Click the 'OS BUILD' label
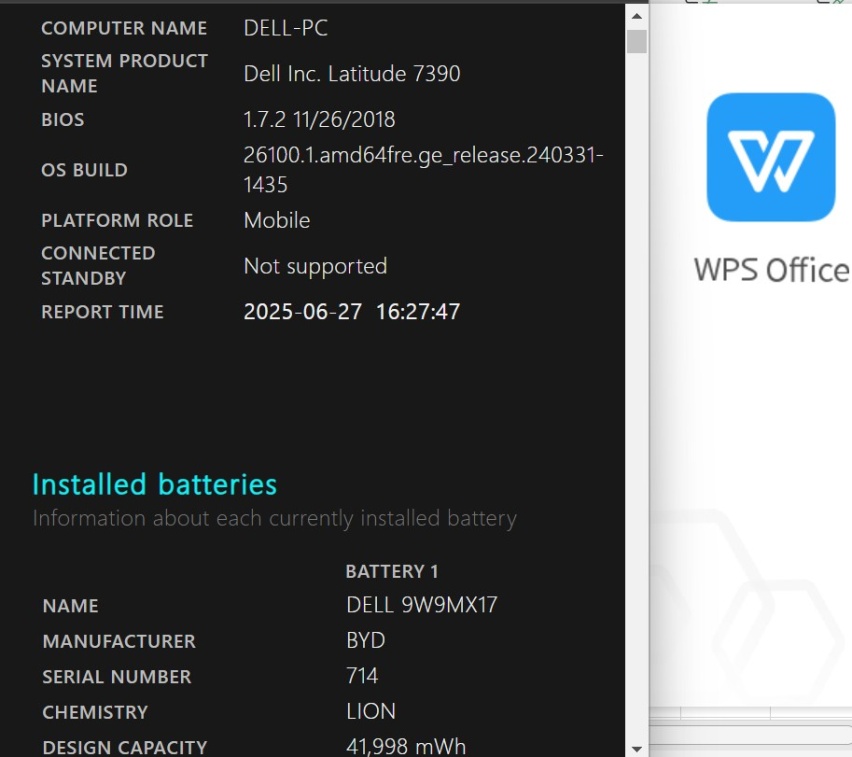Viewport: 852px width, 757px height. tap(85, 170)
